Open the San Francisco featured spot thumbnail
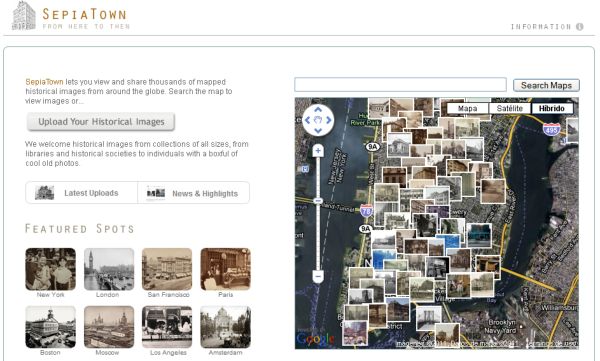The width and height of the screenshot is (600, 361). click(x=167, y=269)
